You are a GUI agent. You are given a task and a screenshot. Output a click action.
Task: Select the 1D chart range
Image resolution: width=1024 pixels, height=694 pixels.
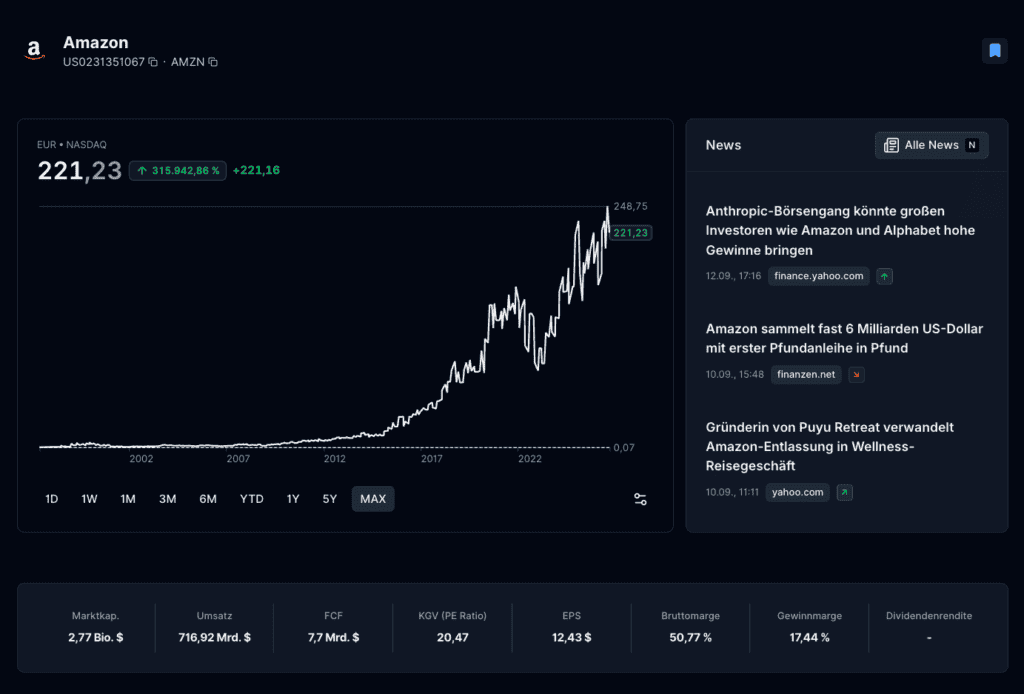click(x=52, y=499)
